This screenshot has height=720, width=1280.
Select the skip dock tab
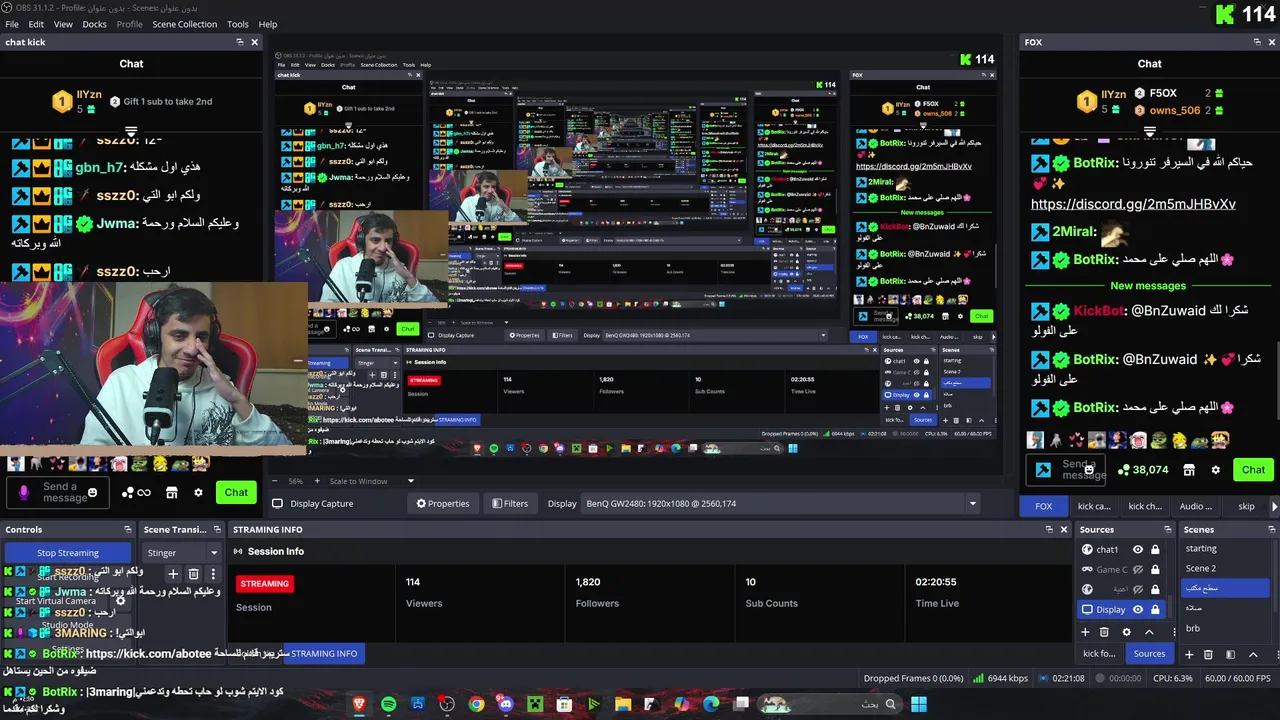tap(1246, 506)
